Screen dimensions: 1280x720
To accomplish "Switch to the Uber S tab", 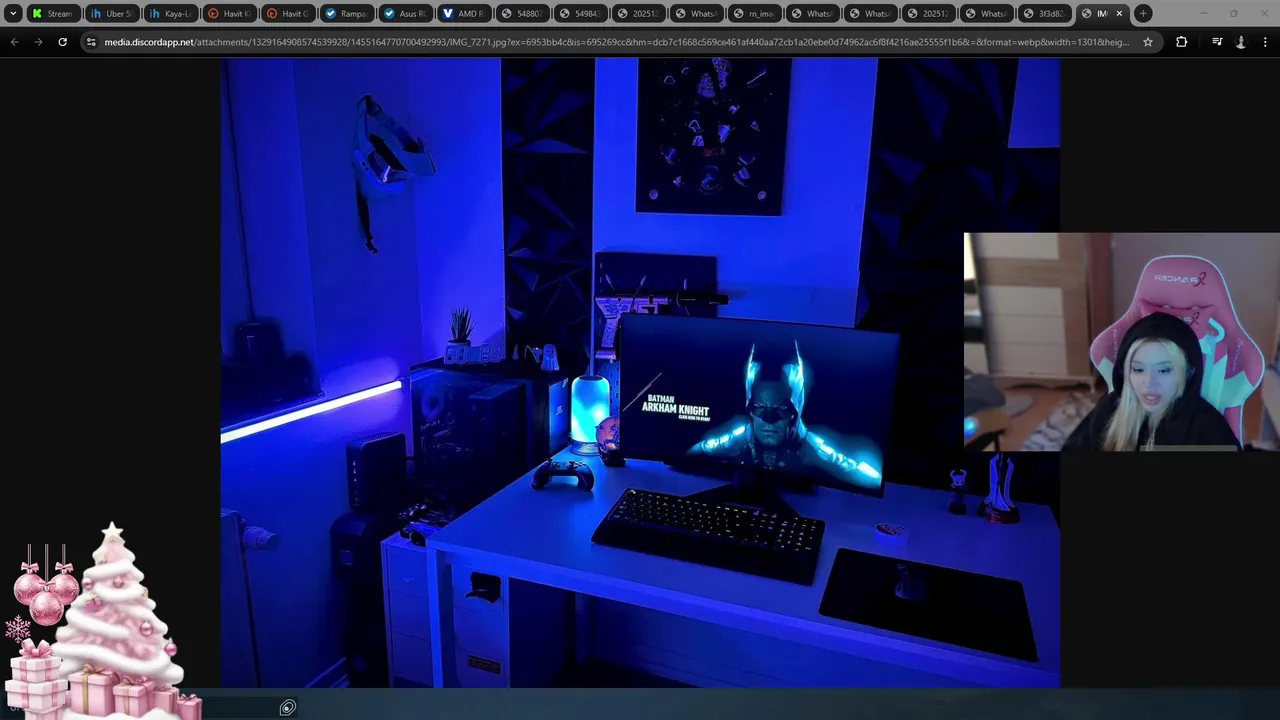I will (x=111, y=14).
